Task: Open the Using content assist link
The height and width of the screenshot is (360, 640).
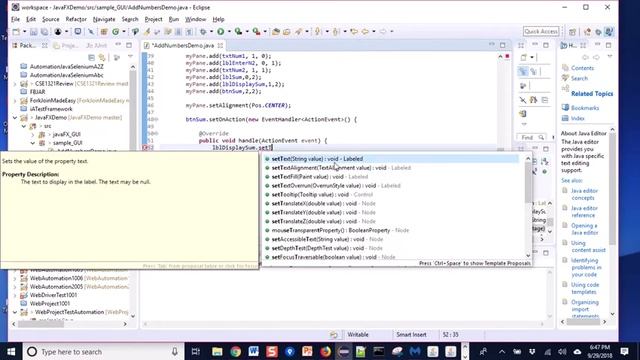Action: pyautogui.click(x=588, y=247)
